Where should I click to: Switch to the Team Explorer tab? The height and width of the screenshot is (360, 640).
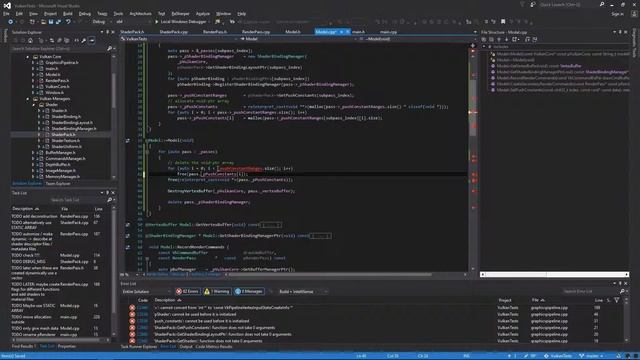click(x=58, y=184)
